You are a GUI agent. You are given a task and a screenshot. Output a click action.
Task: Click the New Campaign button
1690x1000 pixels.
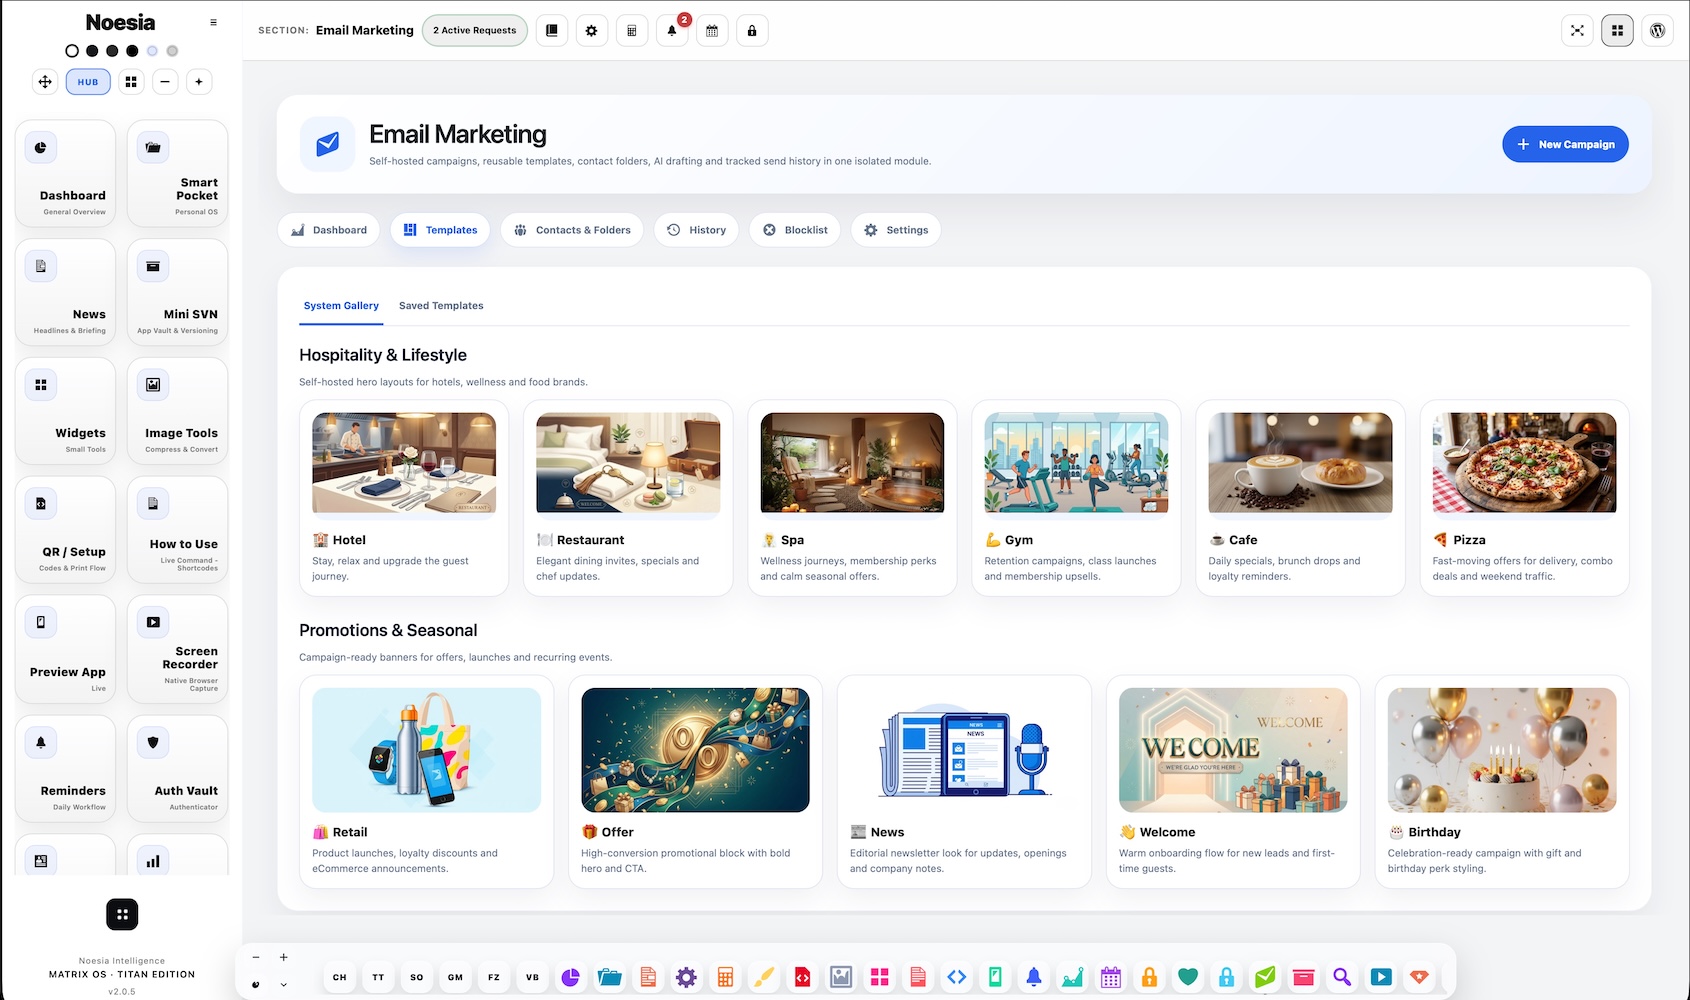click(1565, 144)
